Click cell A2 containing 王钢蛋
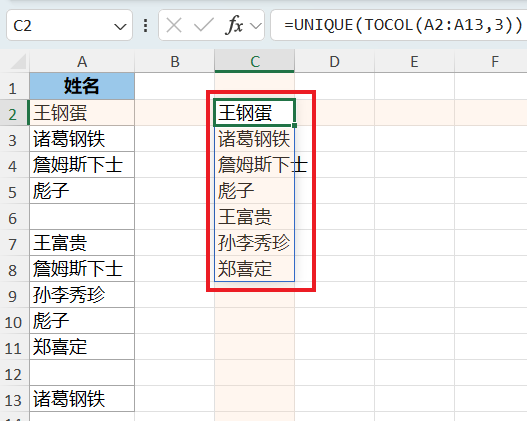The image size is (527, 421). (82, 113)
